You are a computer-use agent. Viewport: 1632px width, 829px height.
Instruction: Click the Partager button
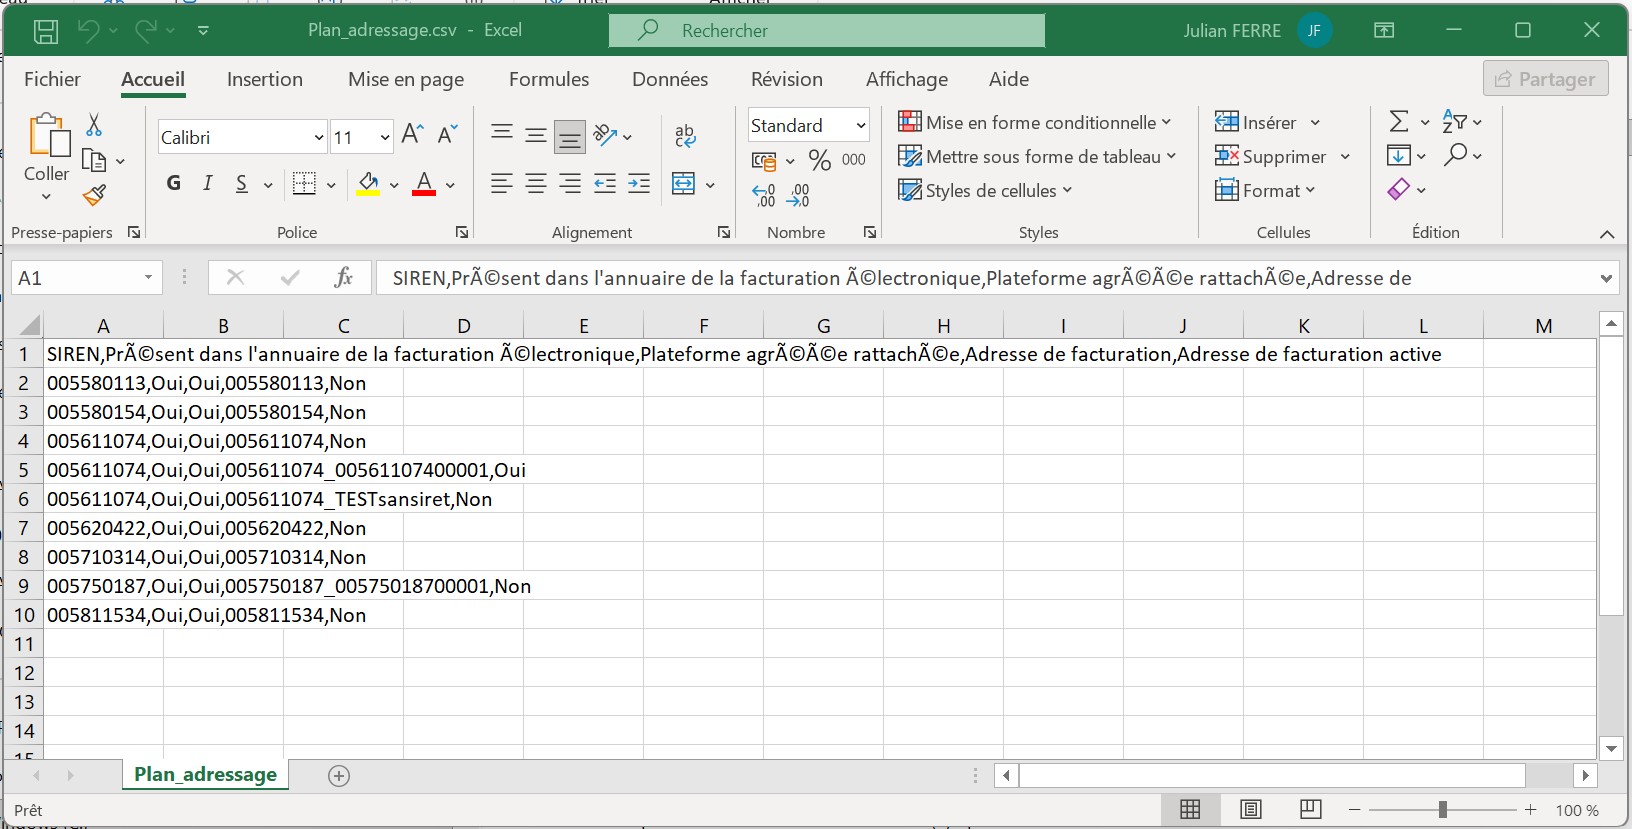tap(1545, 79)
